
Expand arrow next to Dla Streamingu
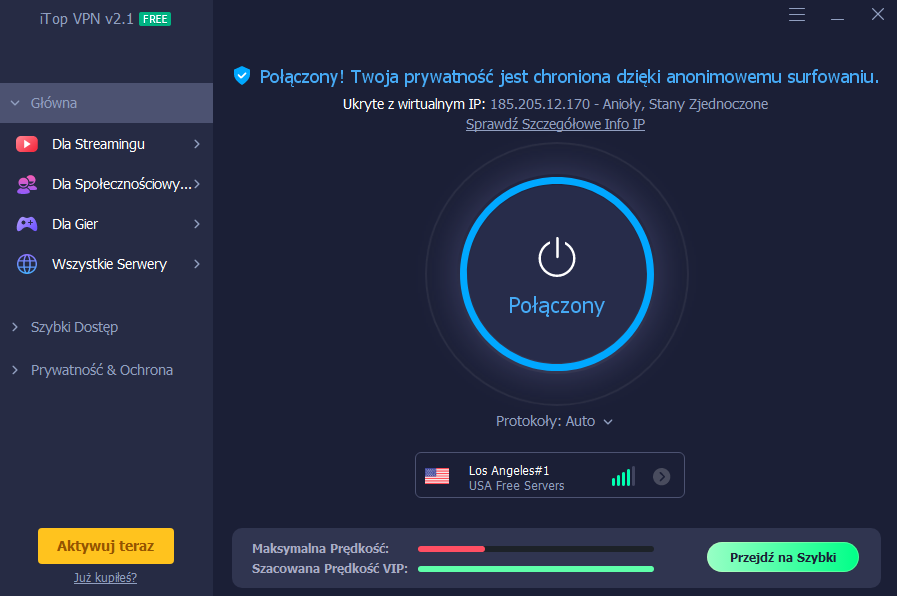(197, 144)
